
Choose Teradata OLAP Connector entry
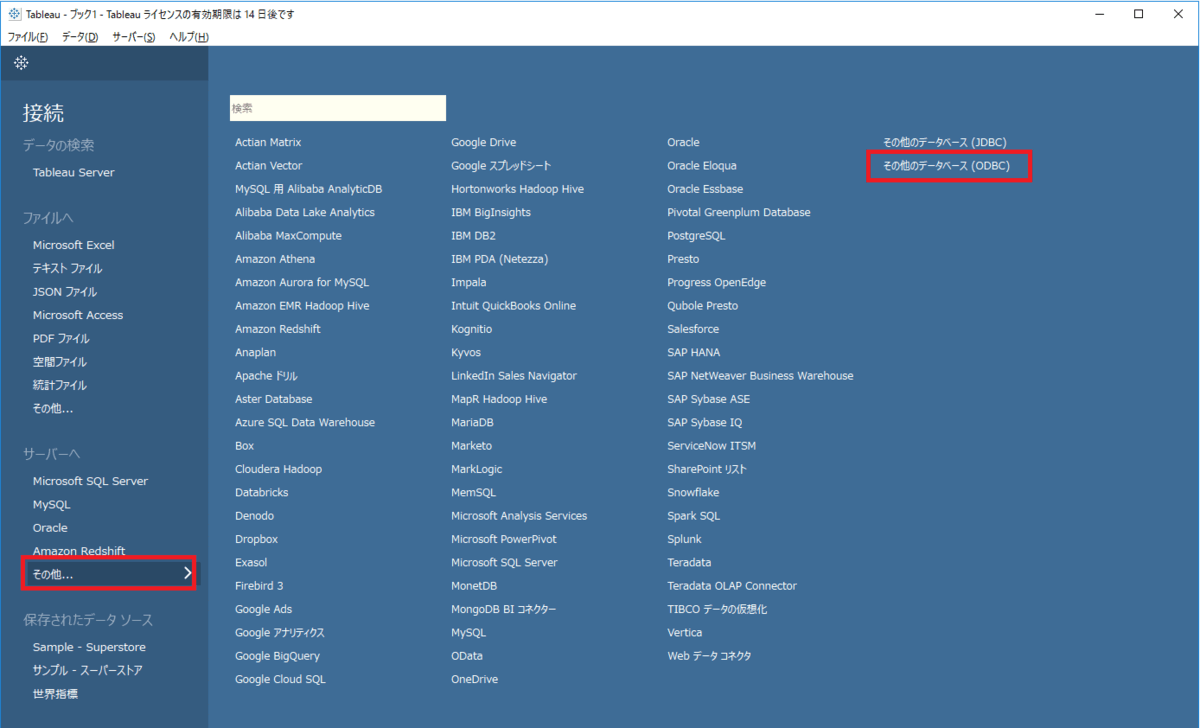[732, 586]
